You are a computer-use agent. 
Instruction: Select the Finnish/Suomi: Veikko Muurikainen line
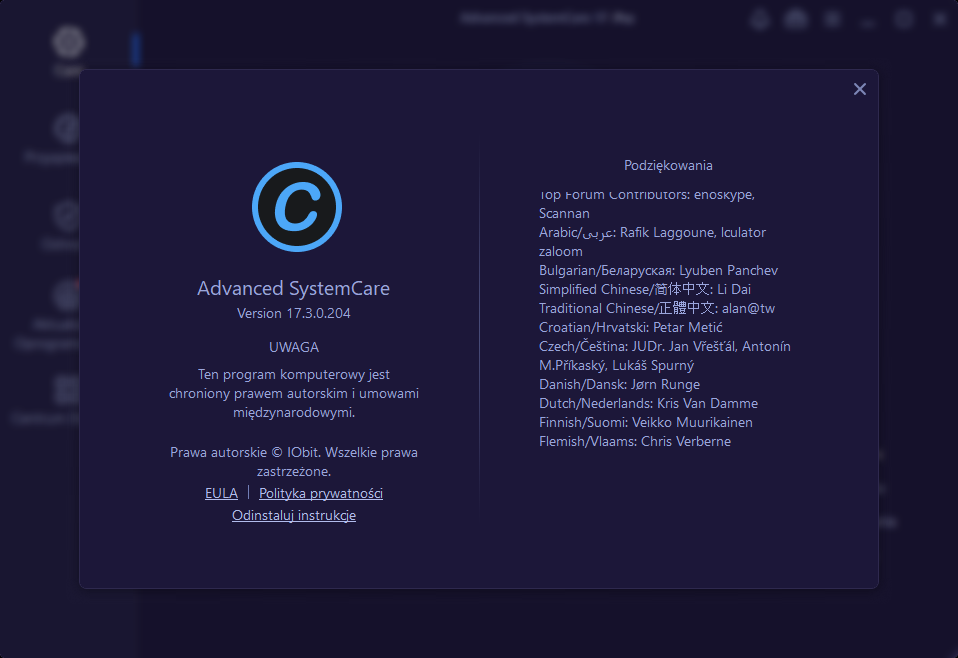[x=646, y=422]
